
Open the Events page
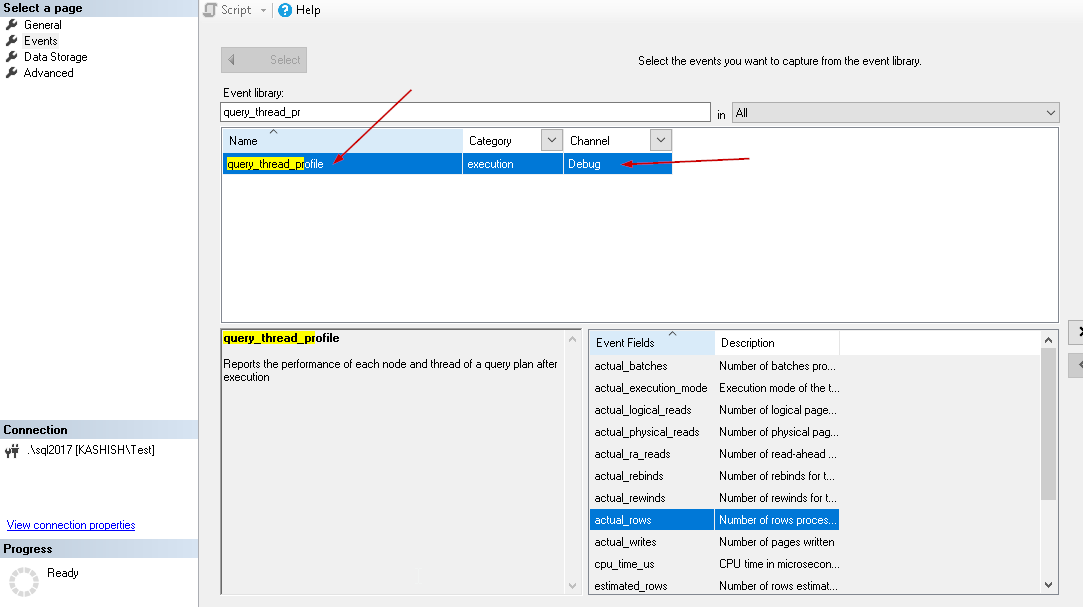point(41,41)
